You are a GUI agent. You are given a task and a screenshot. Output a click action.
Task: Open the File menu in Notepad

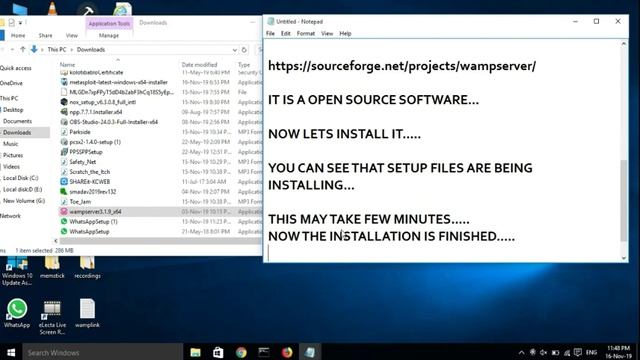pos(270,33)
